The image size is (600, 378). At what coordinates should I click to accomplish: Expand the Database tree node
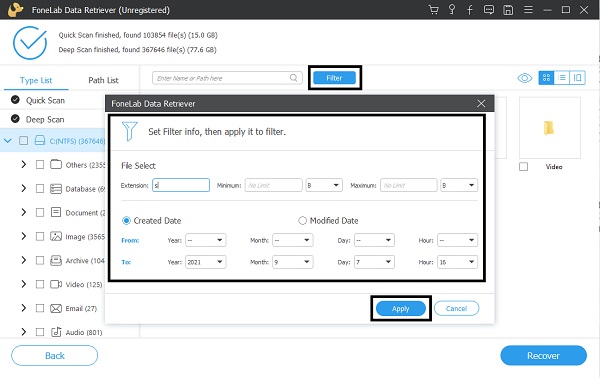click(24, 189)
